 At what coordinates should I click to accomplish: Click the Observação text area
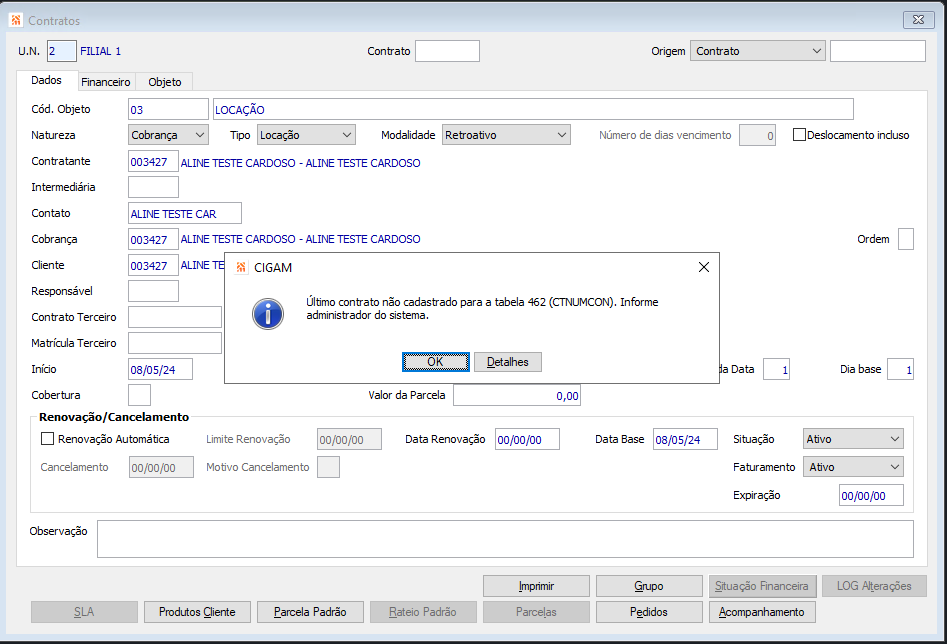point(506,539)
